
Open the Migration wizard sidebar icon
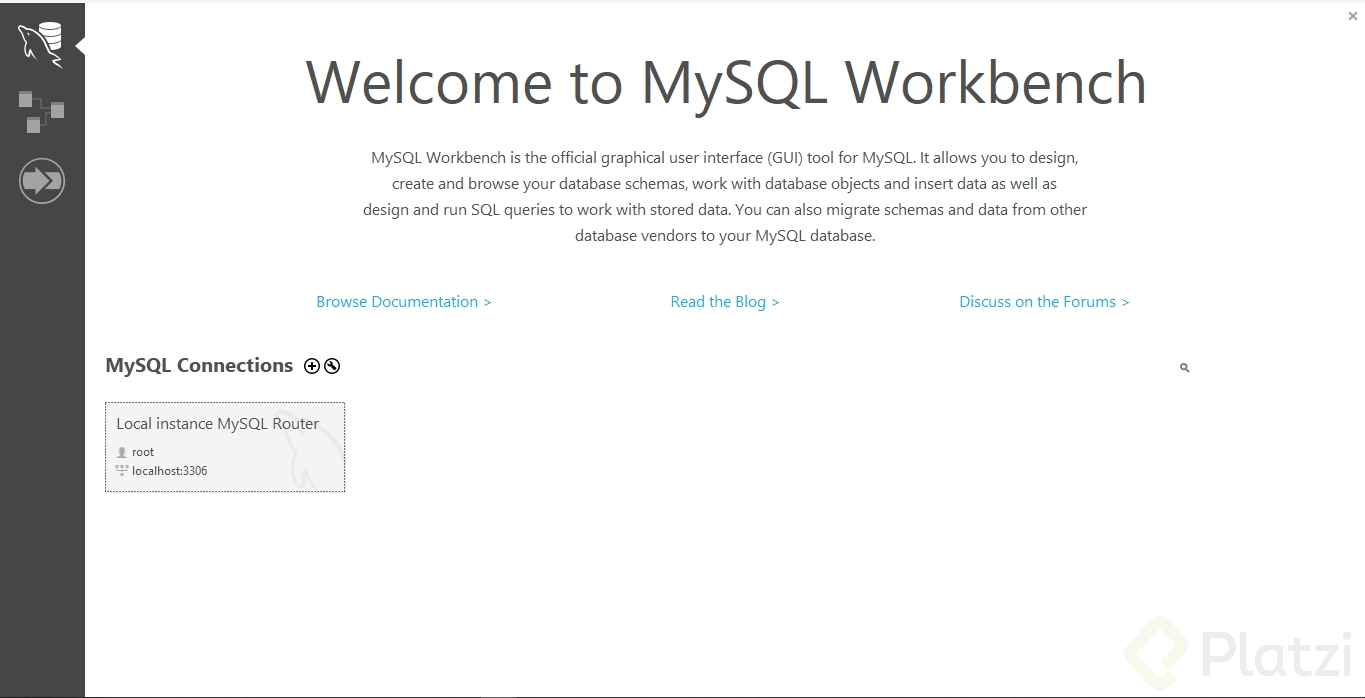coord(42,181)
